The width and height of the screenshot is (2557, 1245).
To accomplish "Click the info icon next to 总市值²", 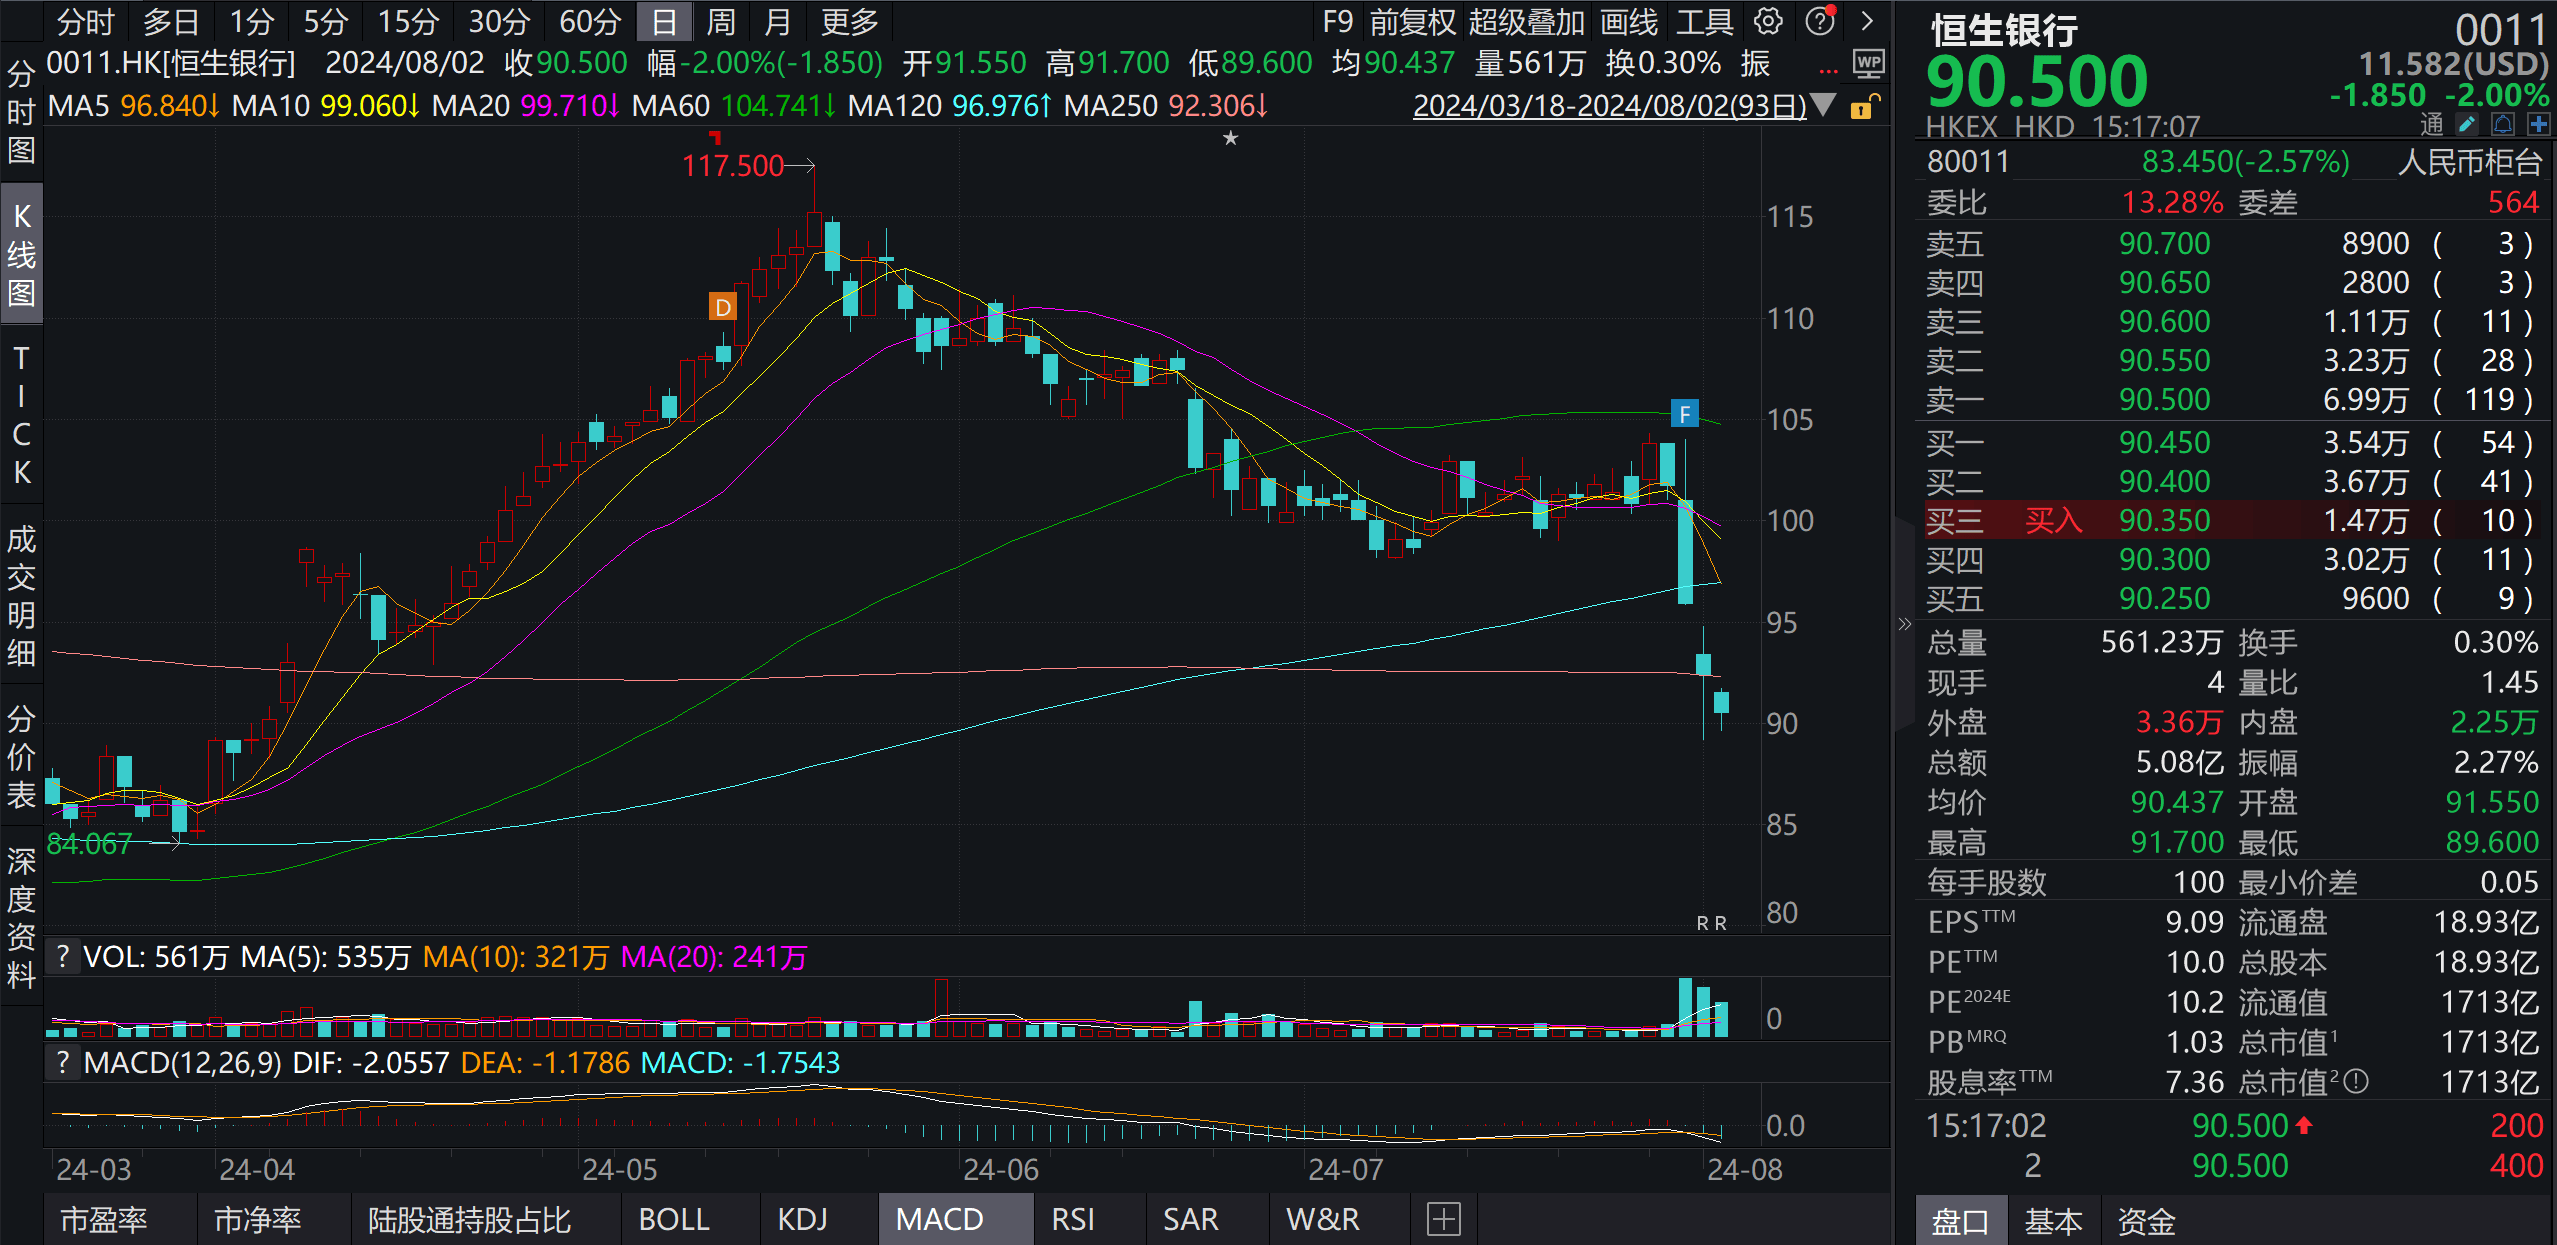I will tap(2356, 1081).
